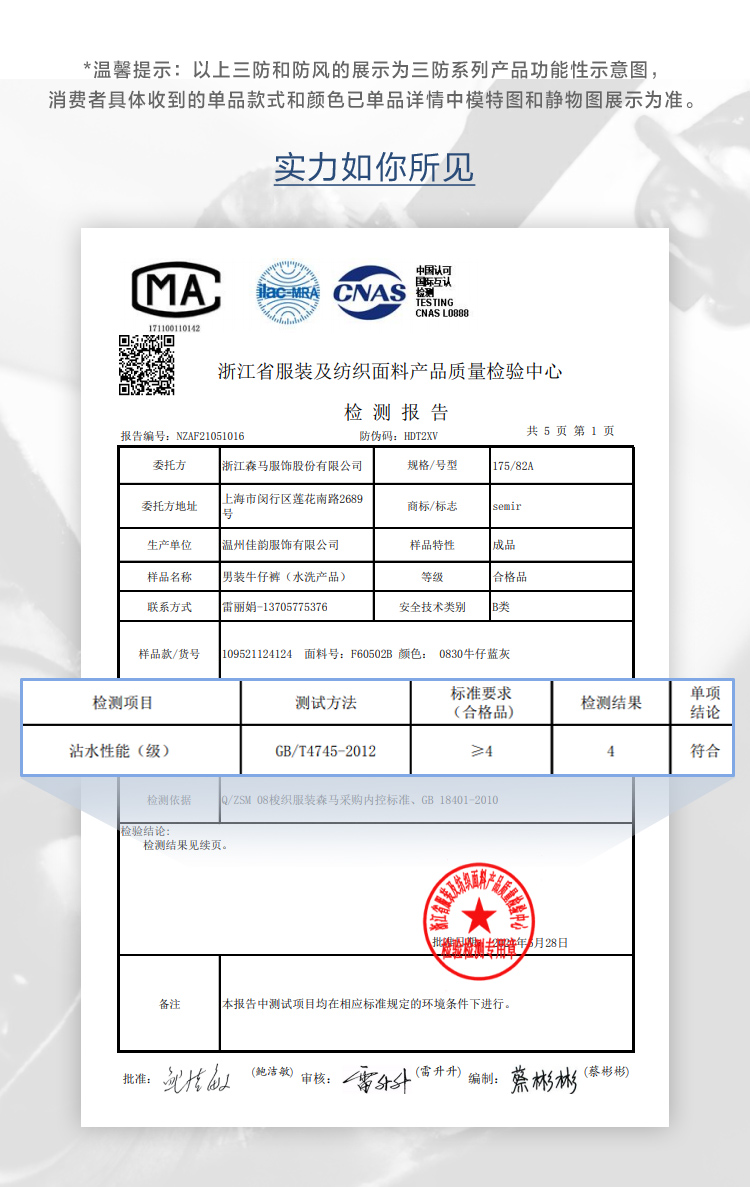Click the CNAS blue logo
The image size is (750, 1187).
pyautogui.click(x=370, y=292)
